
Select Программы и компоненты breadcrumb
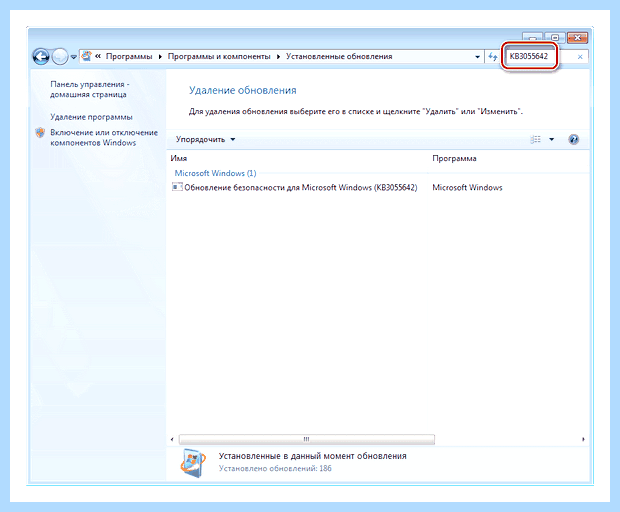tap(219, 56)
